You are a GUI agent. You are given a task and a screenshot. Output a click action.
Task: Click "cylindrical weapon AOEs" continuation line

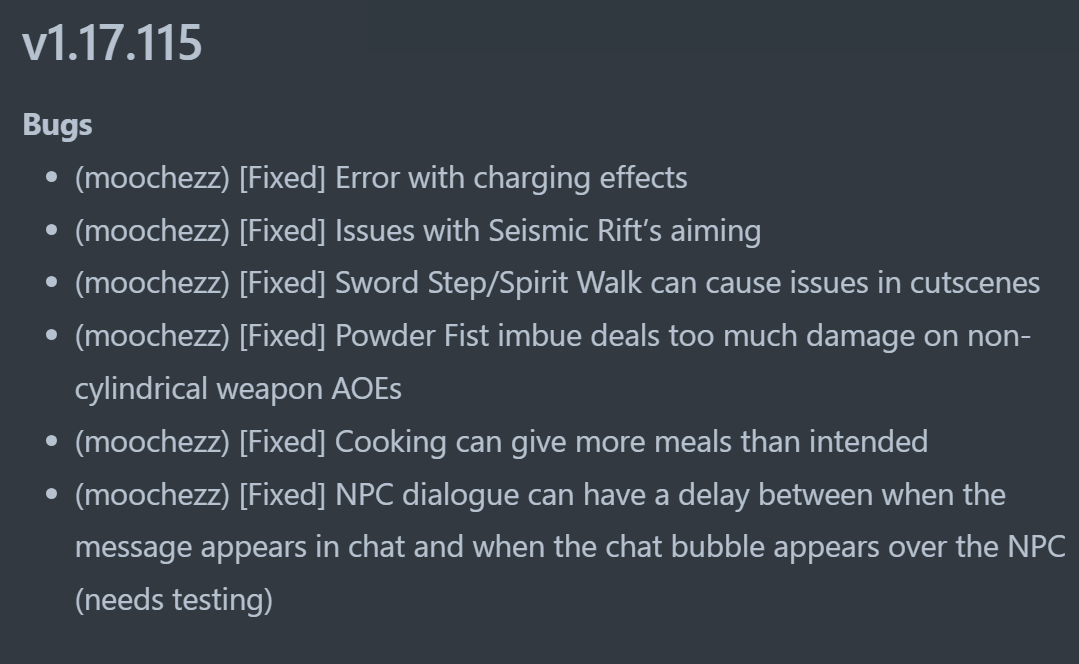tap(238, 389)
